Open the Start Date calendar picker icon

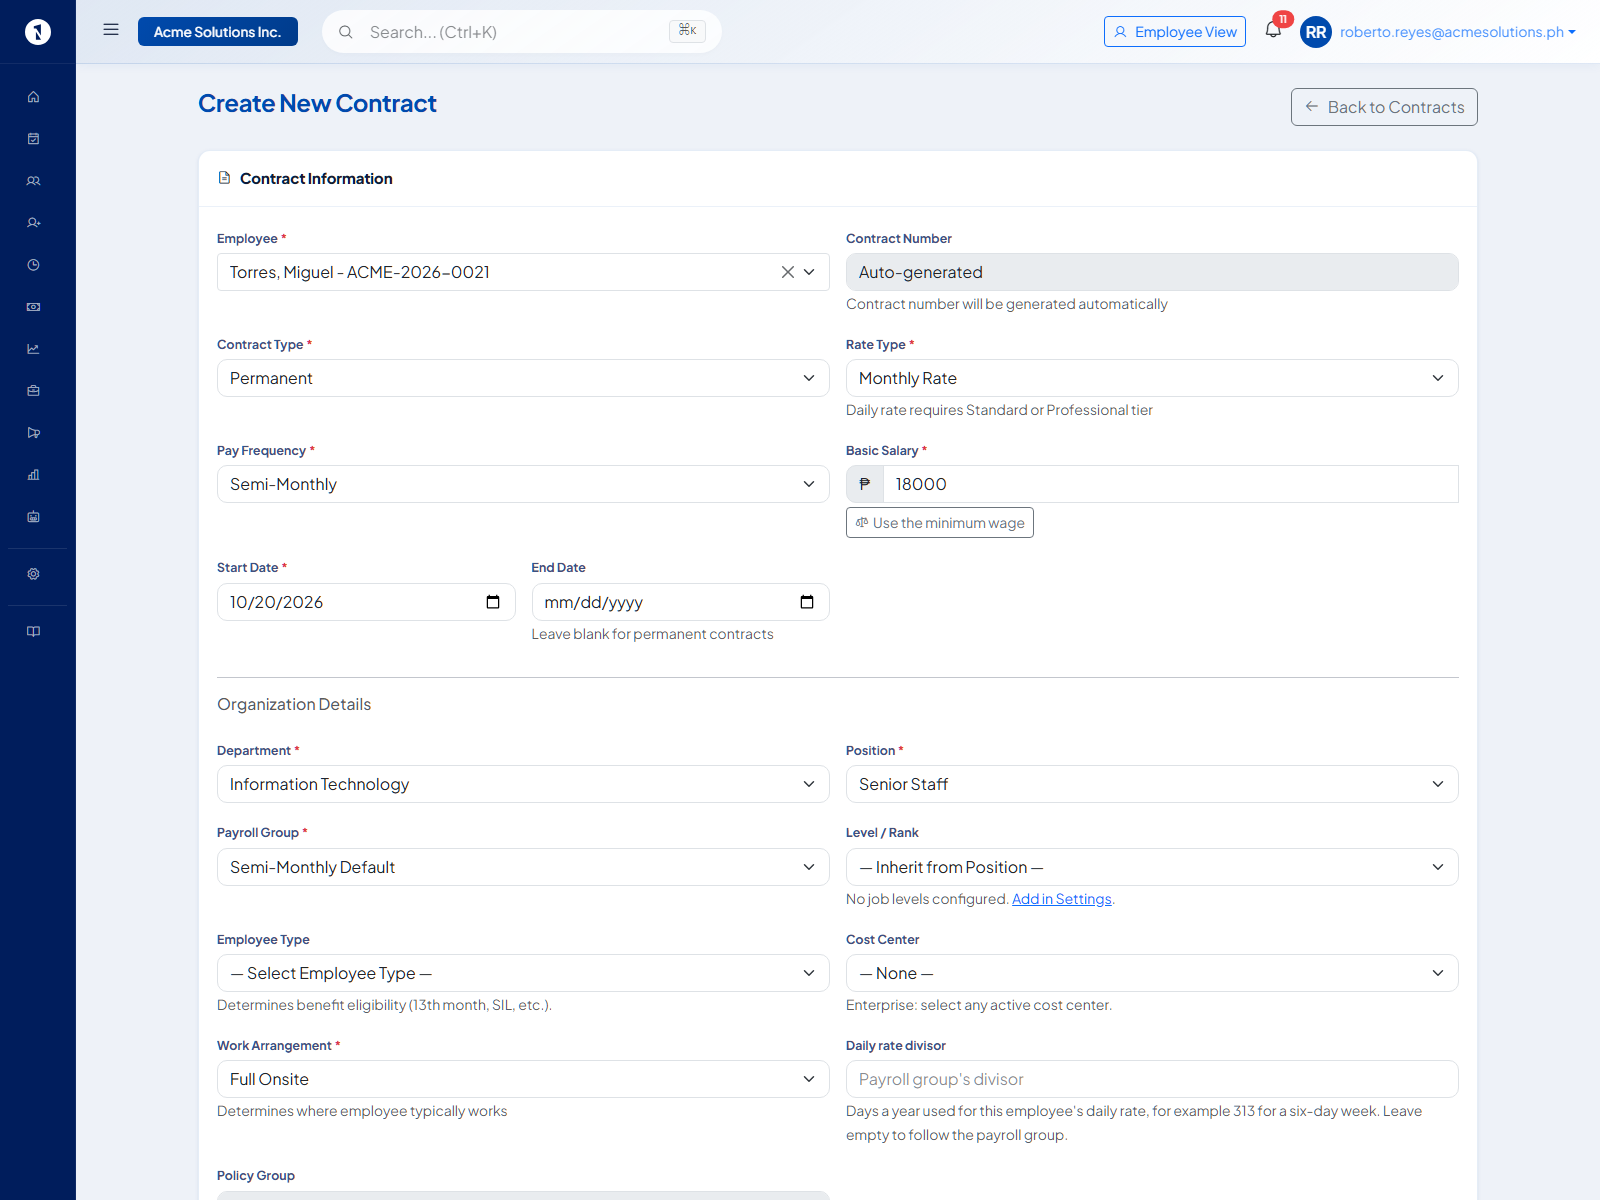pos(493,602)
